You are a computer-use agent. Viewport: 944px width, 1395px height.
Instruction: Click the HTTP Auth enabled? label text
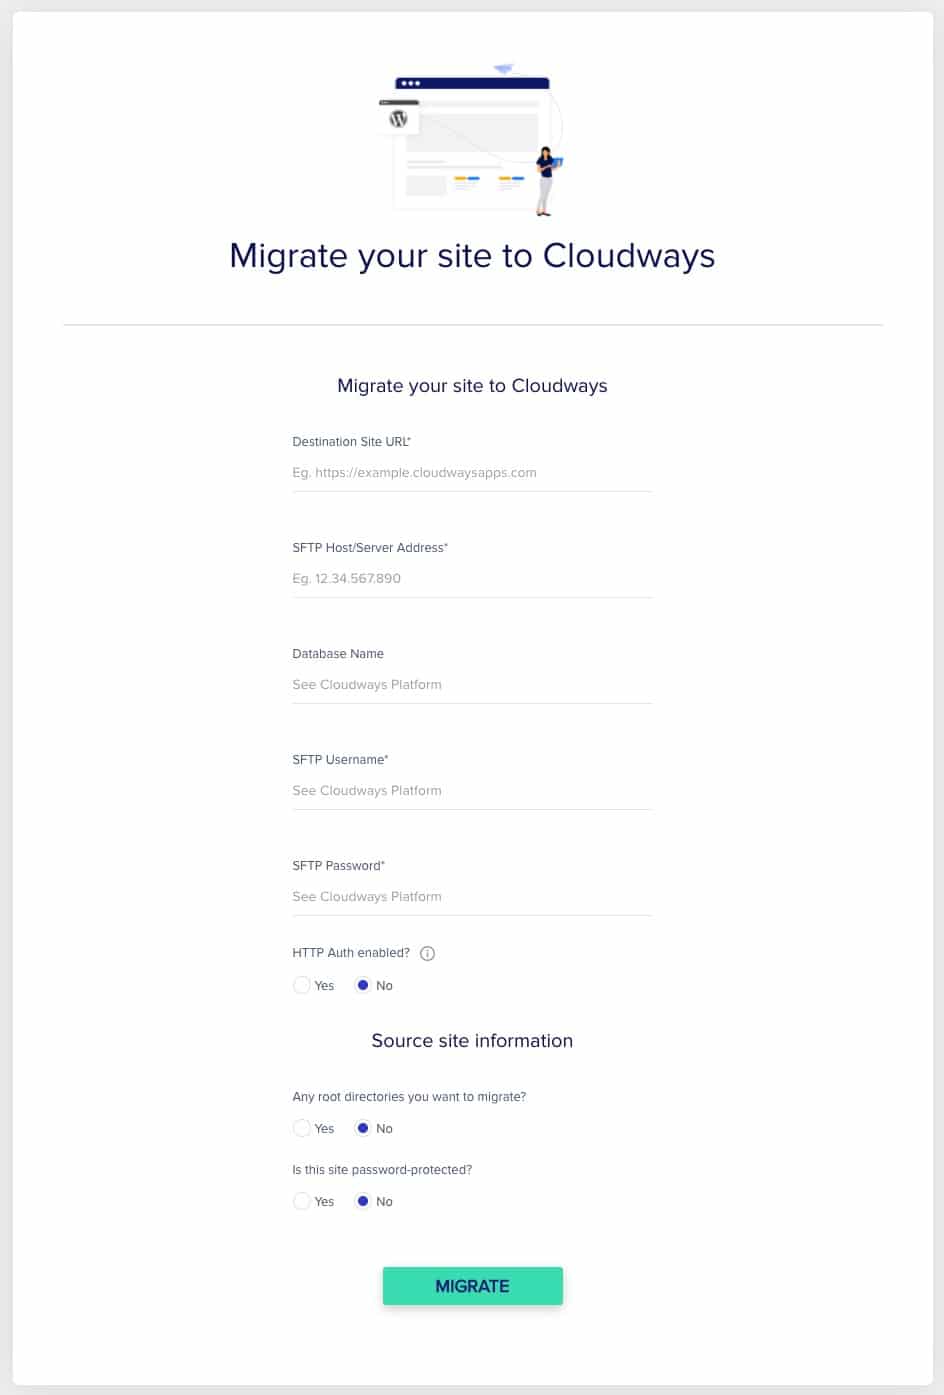coord(351,953)
